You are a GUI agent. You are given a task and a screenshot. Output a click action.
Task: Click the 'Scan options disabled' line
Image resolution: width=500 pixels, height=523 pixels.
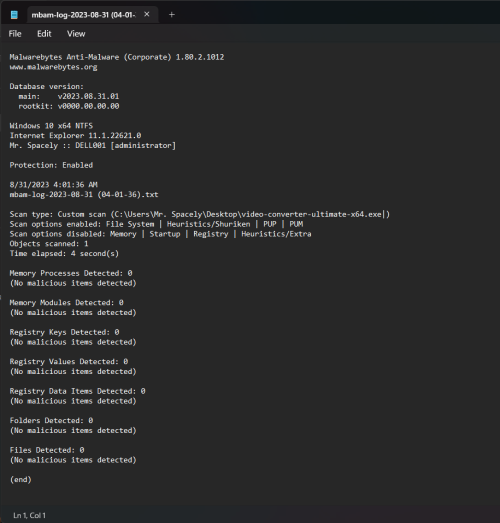tap(160, 234)
